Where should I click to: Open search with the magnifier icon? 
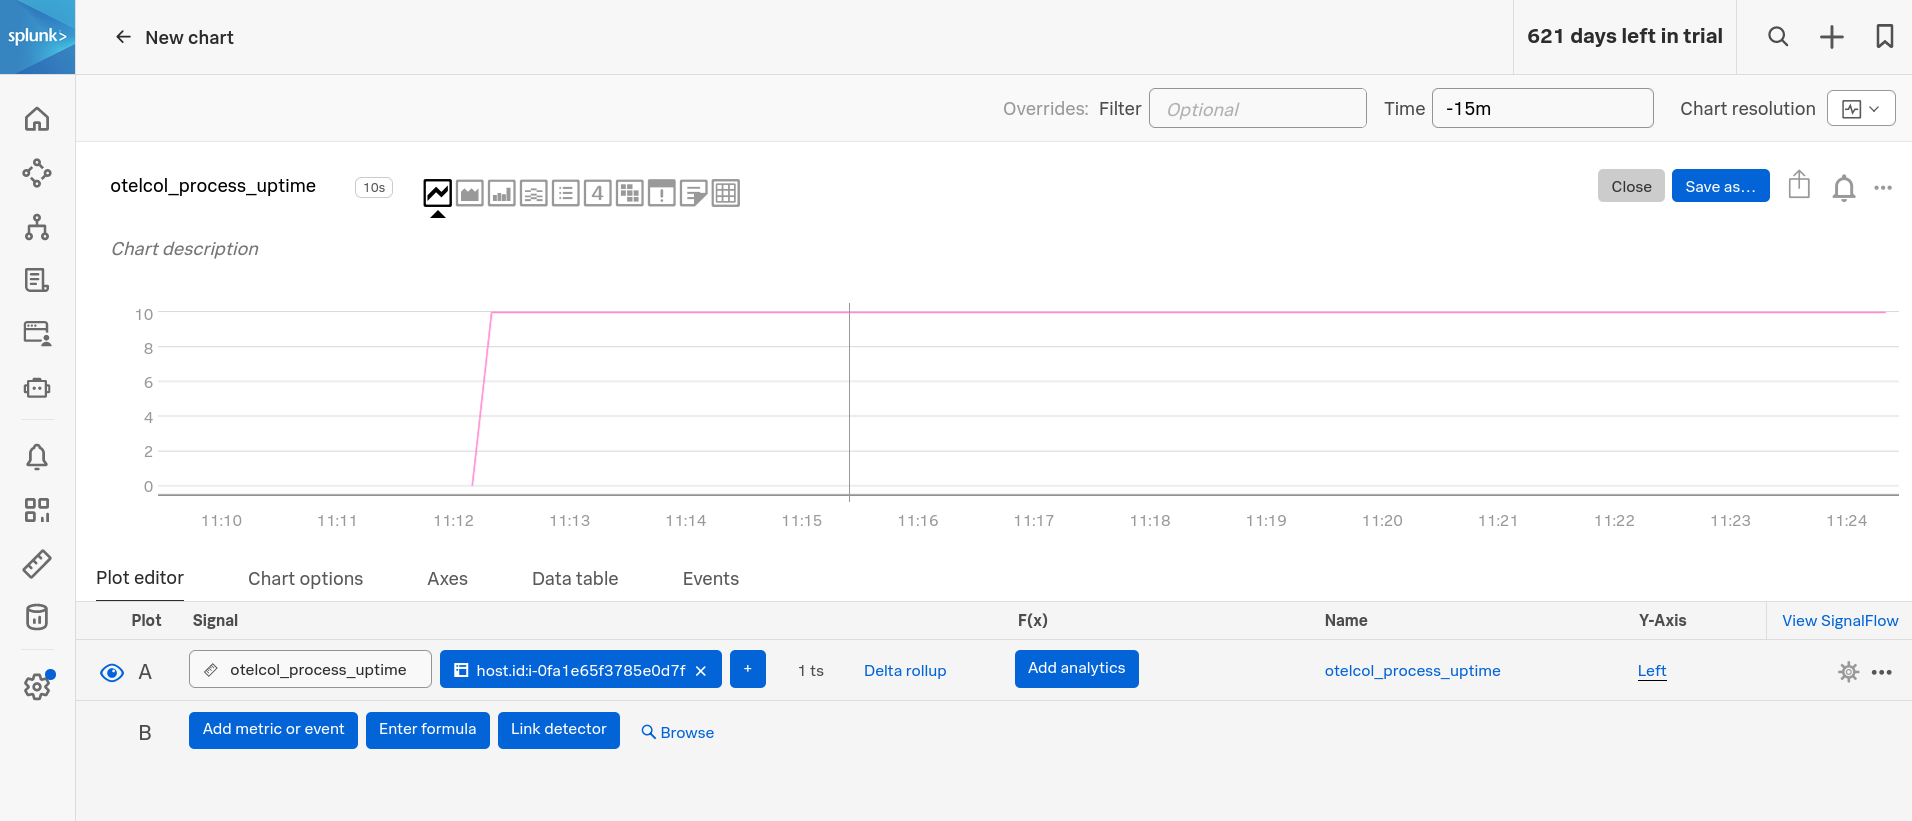pyautogui.click(x=1778, y=37)
